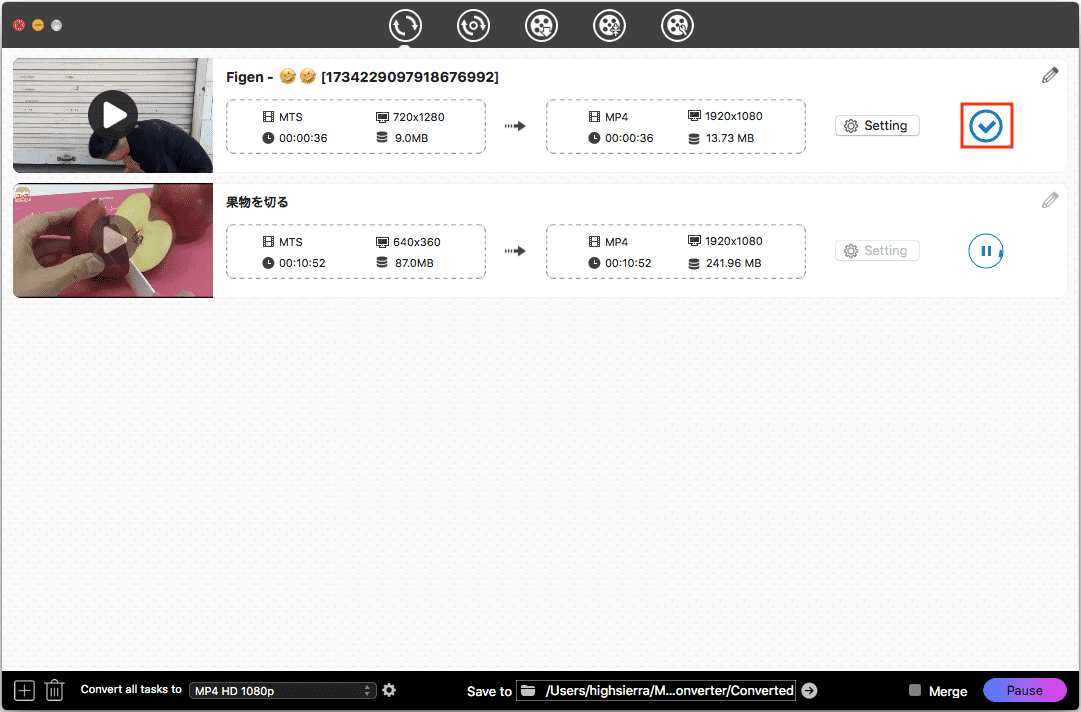Select the Figen video title text

[x=362, y=77]
